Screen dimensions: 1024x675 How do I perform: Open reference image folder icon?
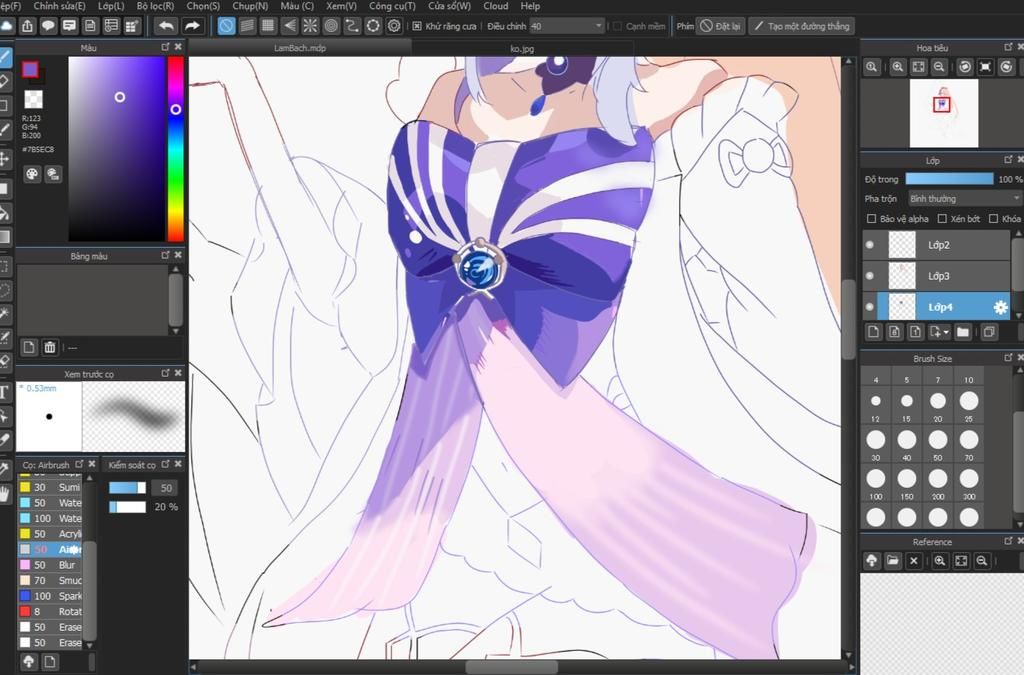click(x=892, y=561)
